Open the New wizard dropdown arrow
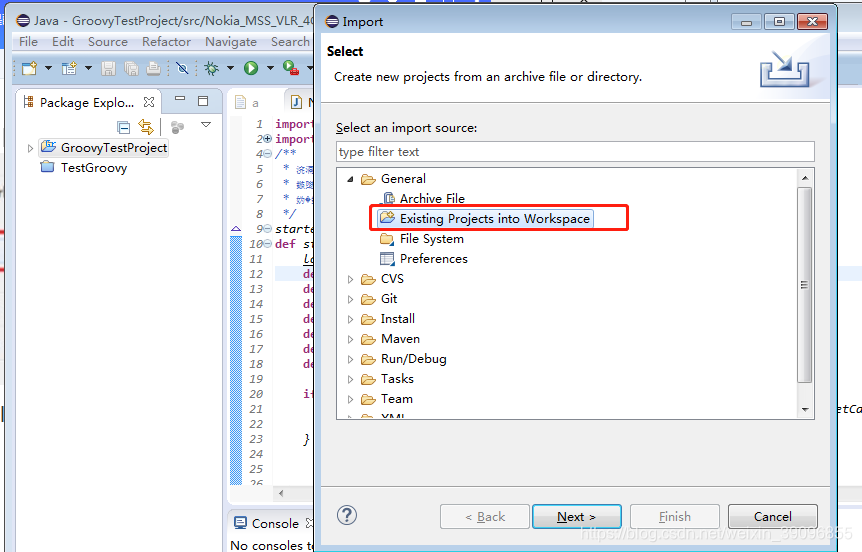 click(x=48, y=68)
